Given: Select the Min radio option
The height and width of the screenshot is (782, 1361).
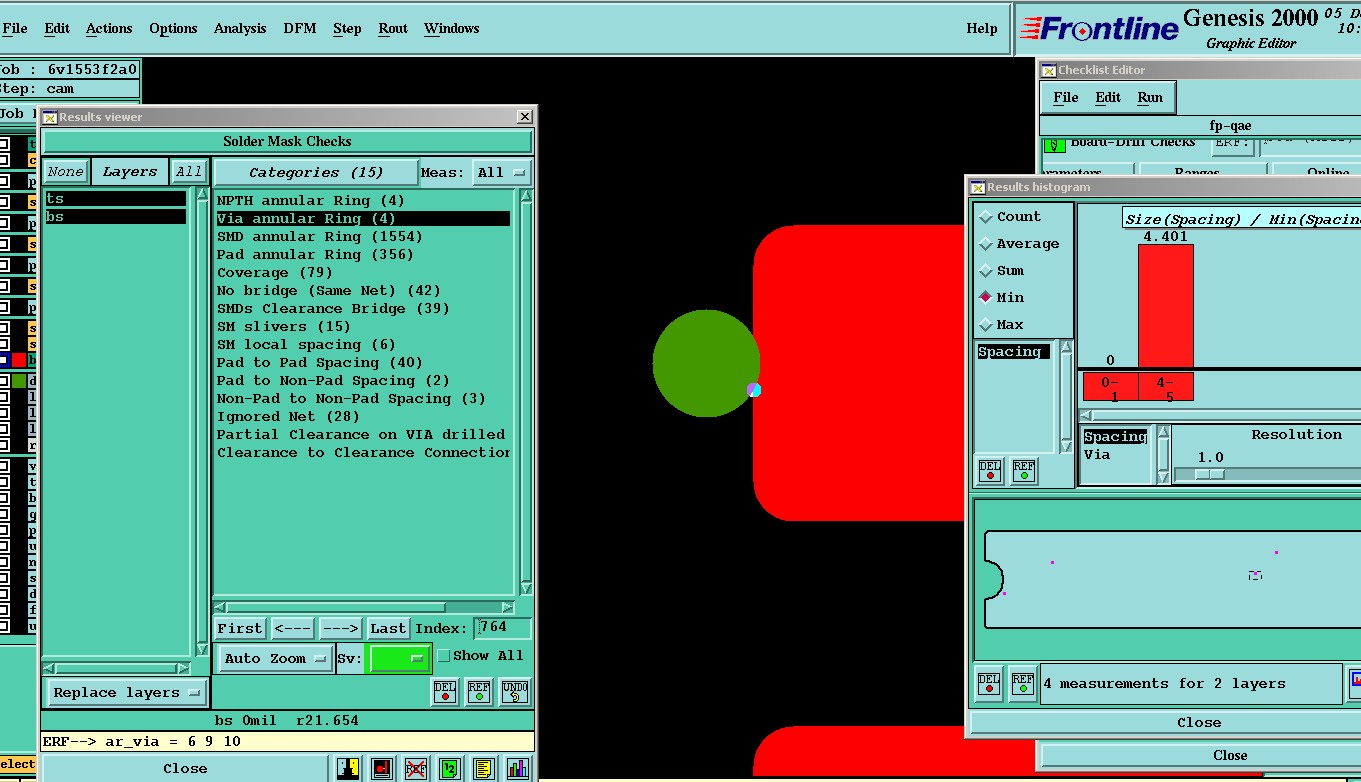Looking at the screenshot, I should 1002,297.
